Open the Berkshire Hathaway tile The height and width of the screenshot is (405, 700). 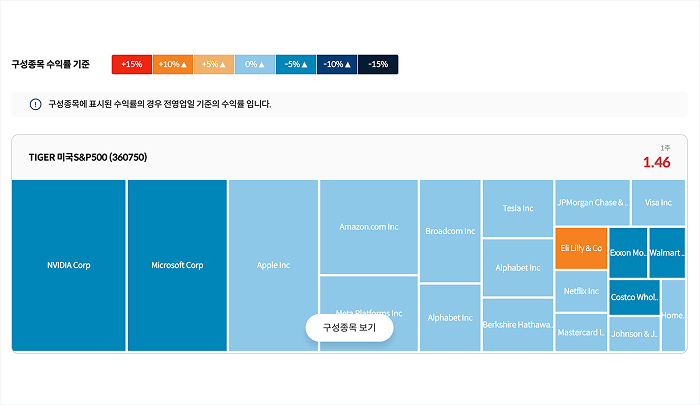518,325
